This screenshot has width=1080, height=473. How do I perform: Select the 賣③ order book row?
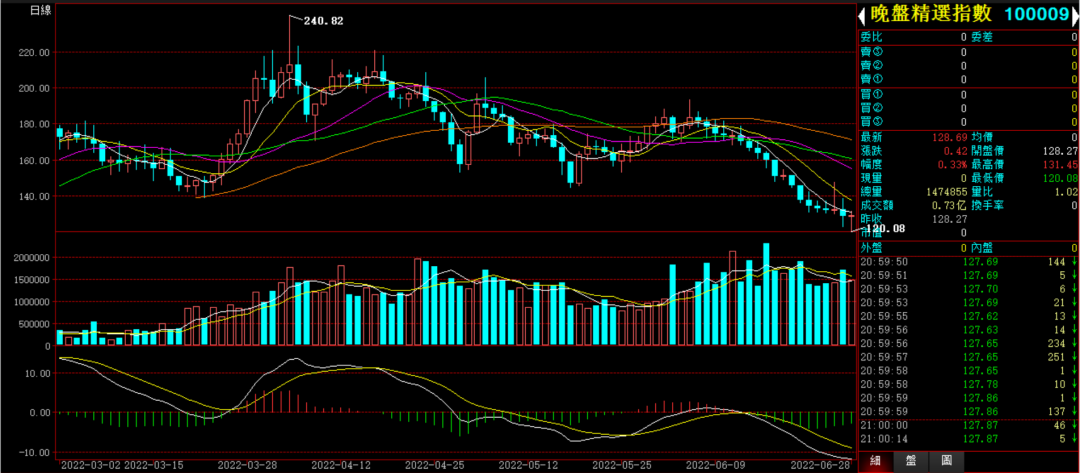(x=968, y=52)
